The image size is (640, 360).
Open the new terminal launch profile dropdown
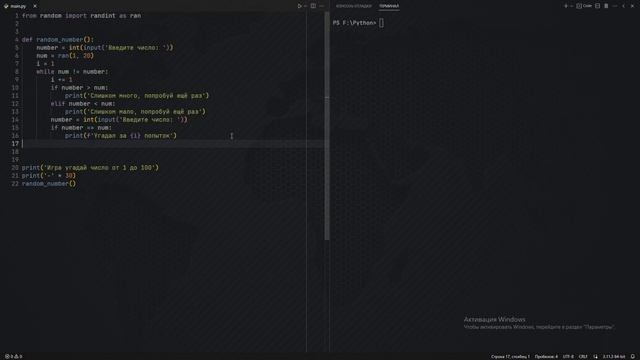tap(572, 6)
